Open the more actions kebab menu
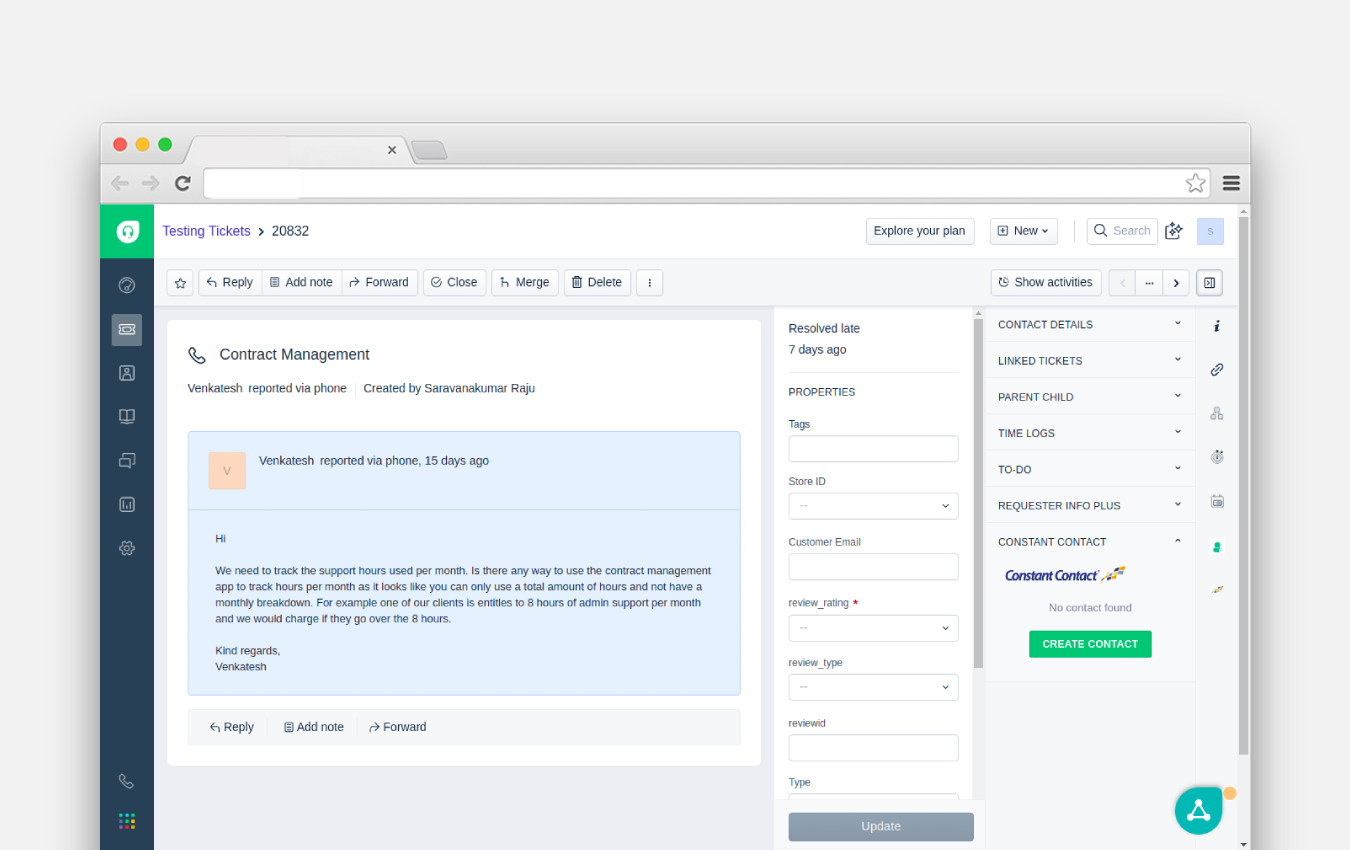1350x850 pixels. [x=650, y=283]
